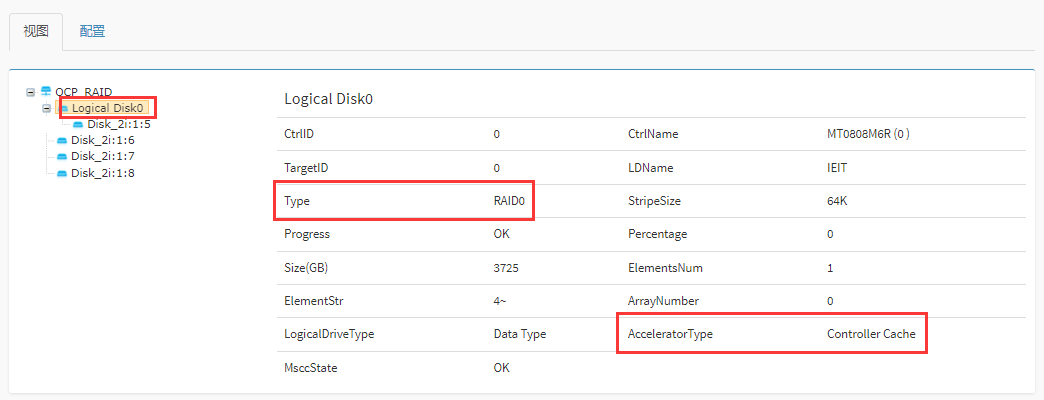Image resolution: width=1044 pixels, height=400 pixels.
Task: Collapse the Logical Disk0 tree node
Action: click(x=47, y=108)
